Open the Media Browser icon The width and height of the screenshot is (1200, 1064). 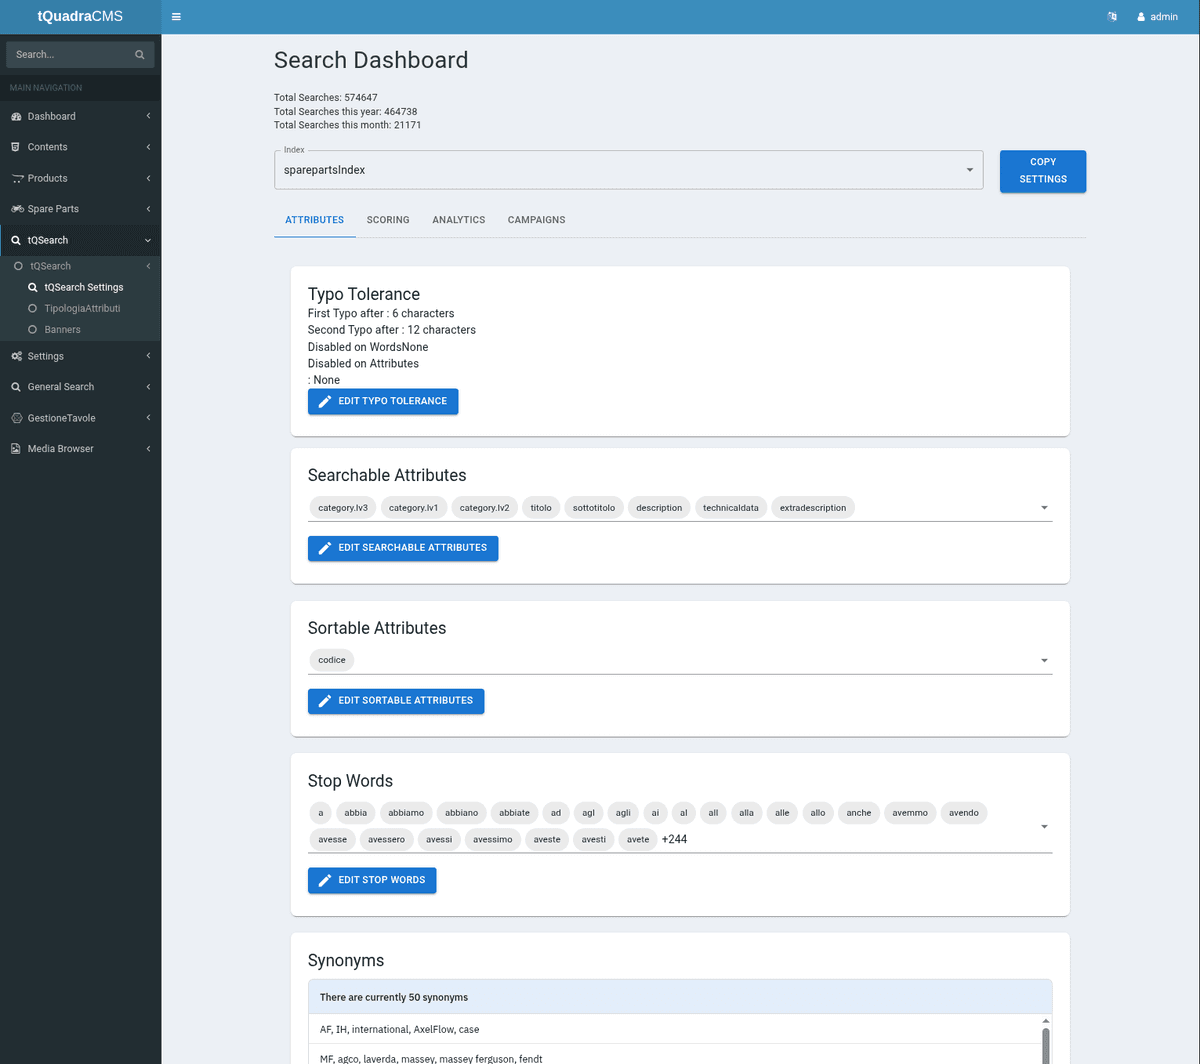pyautogui.click(x=16, y=448)
